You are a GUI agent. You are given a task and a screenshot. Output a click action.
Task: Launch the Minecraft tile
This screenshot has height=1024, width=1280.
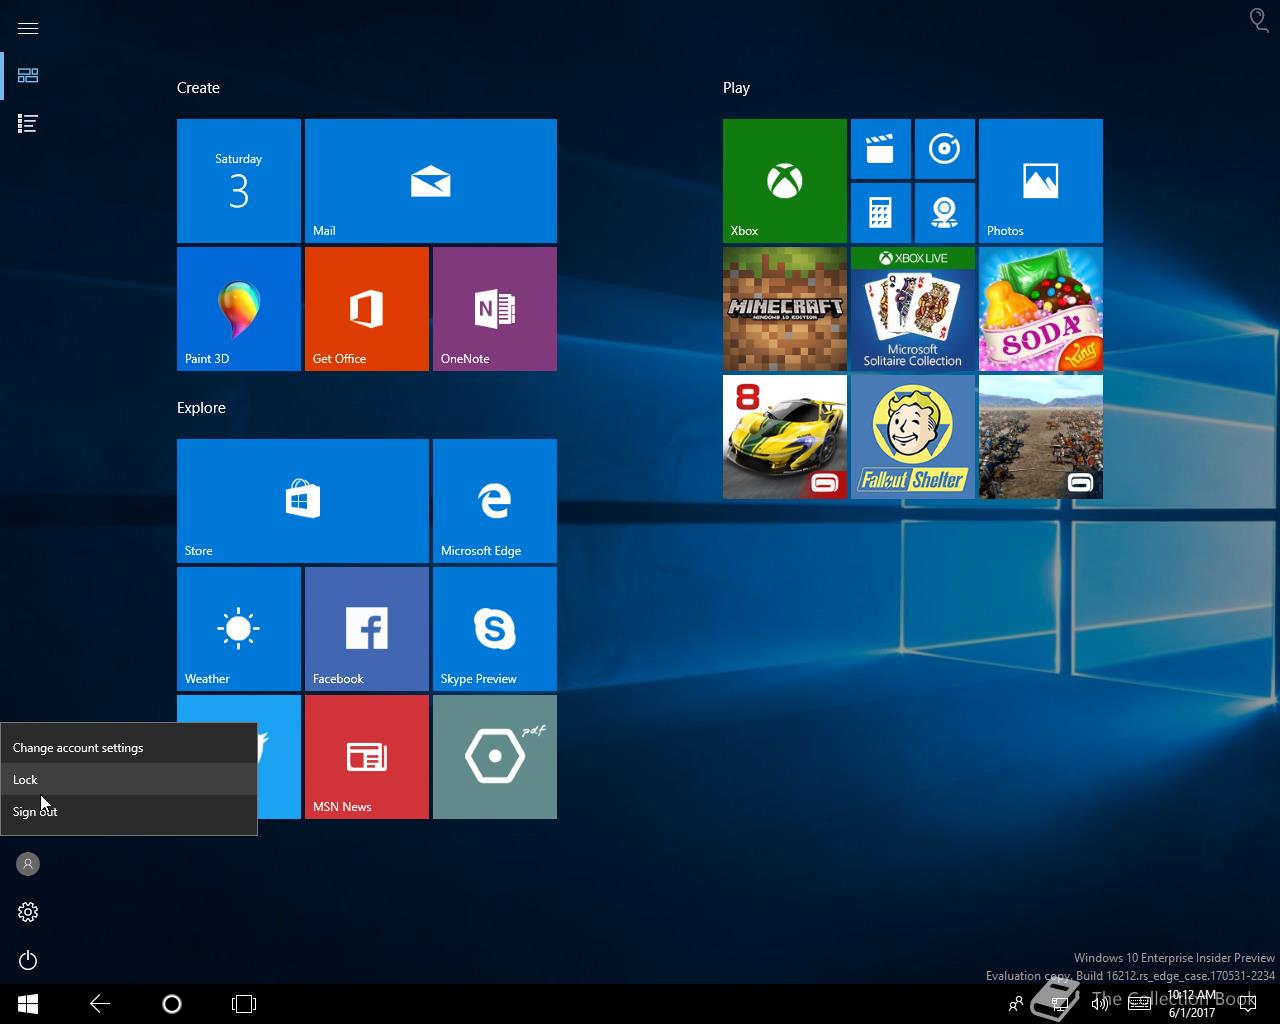(785, 309)
